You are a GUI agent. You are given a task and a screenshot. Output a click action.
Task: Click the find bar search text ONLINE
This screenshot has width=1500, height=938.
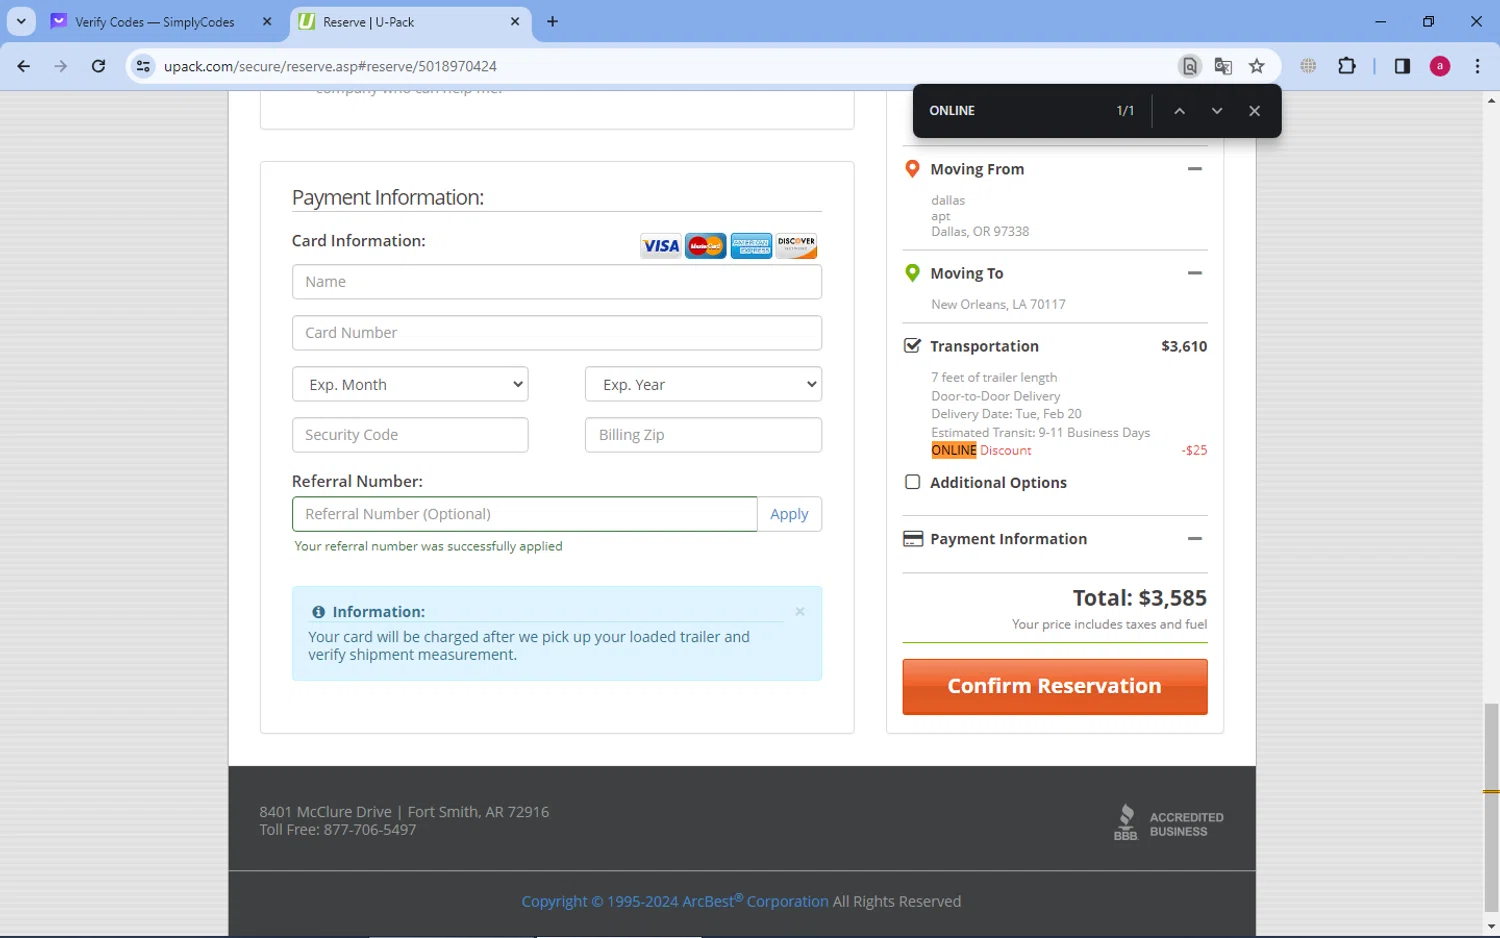click(x=952, y=111)
